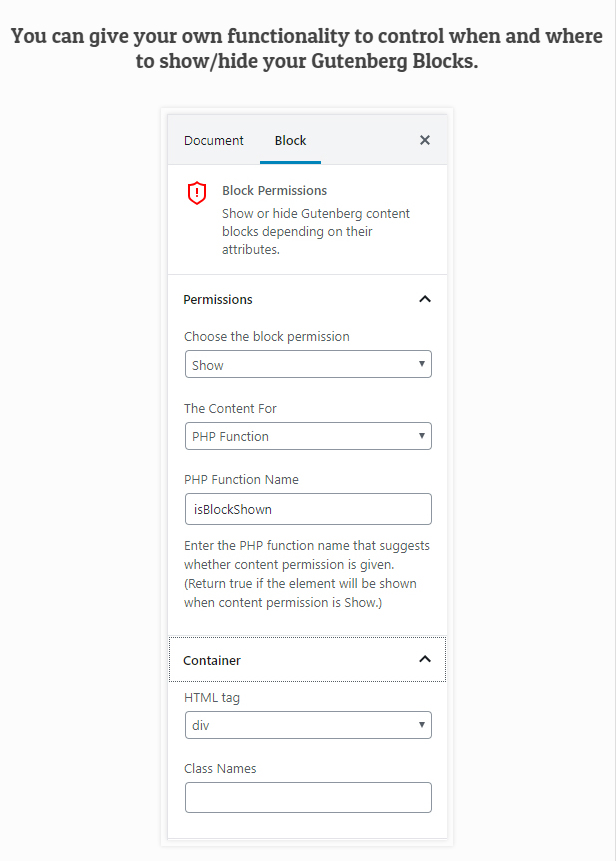
Task: Click the 'Choose the block permission' label
Action: click(267, 336)
